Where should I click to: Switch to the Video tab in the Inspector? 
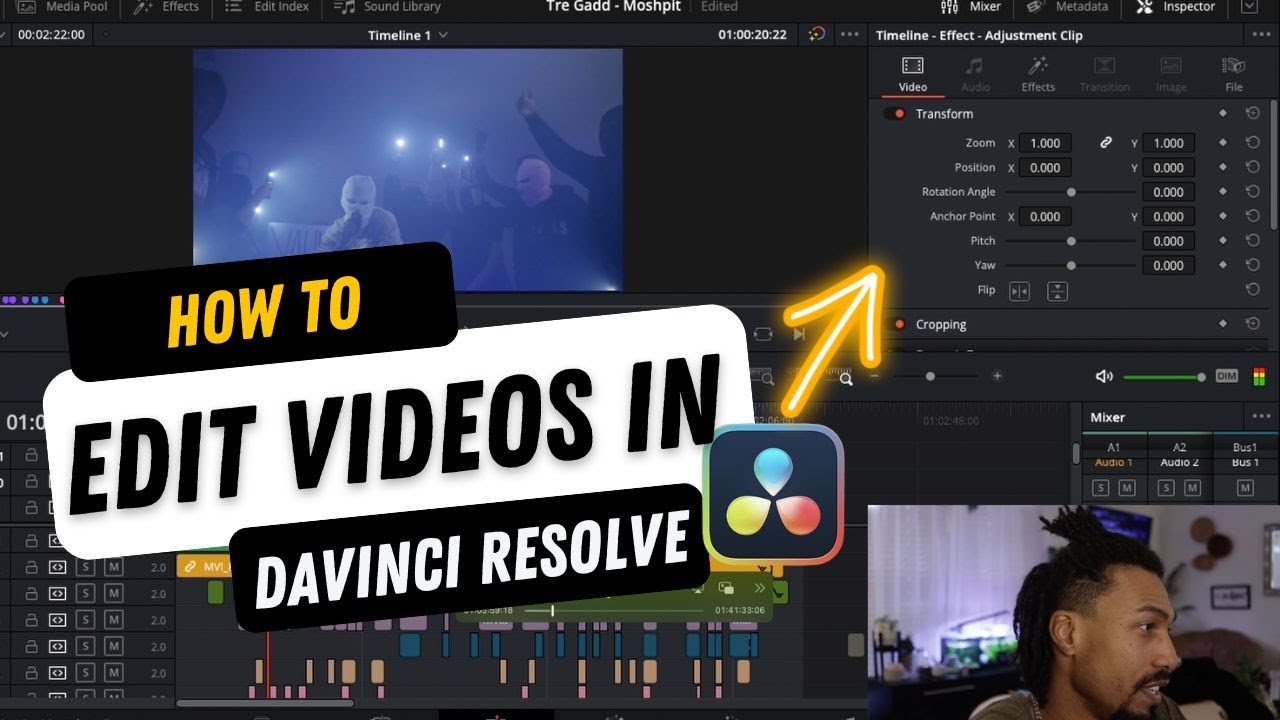(x=913, y=75)
